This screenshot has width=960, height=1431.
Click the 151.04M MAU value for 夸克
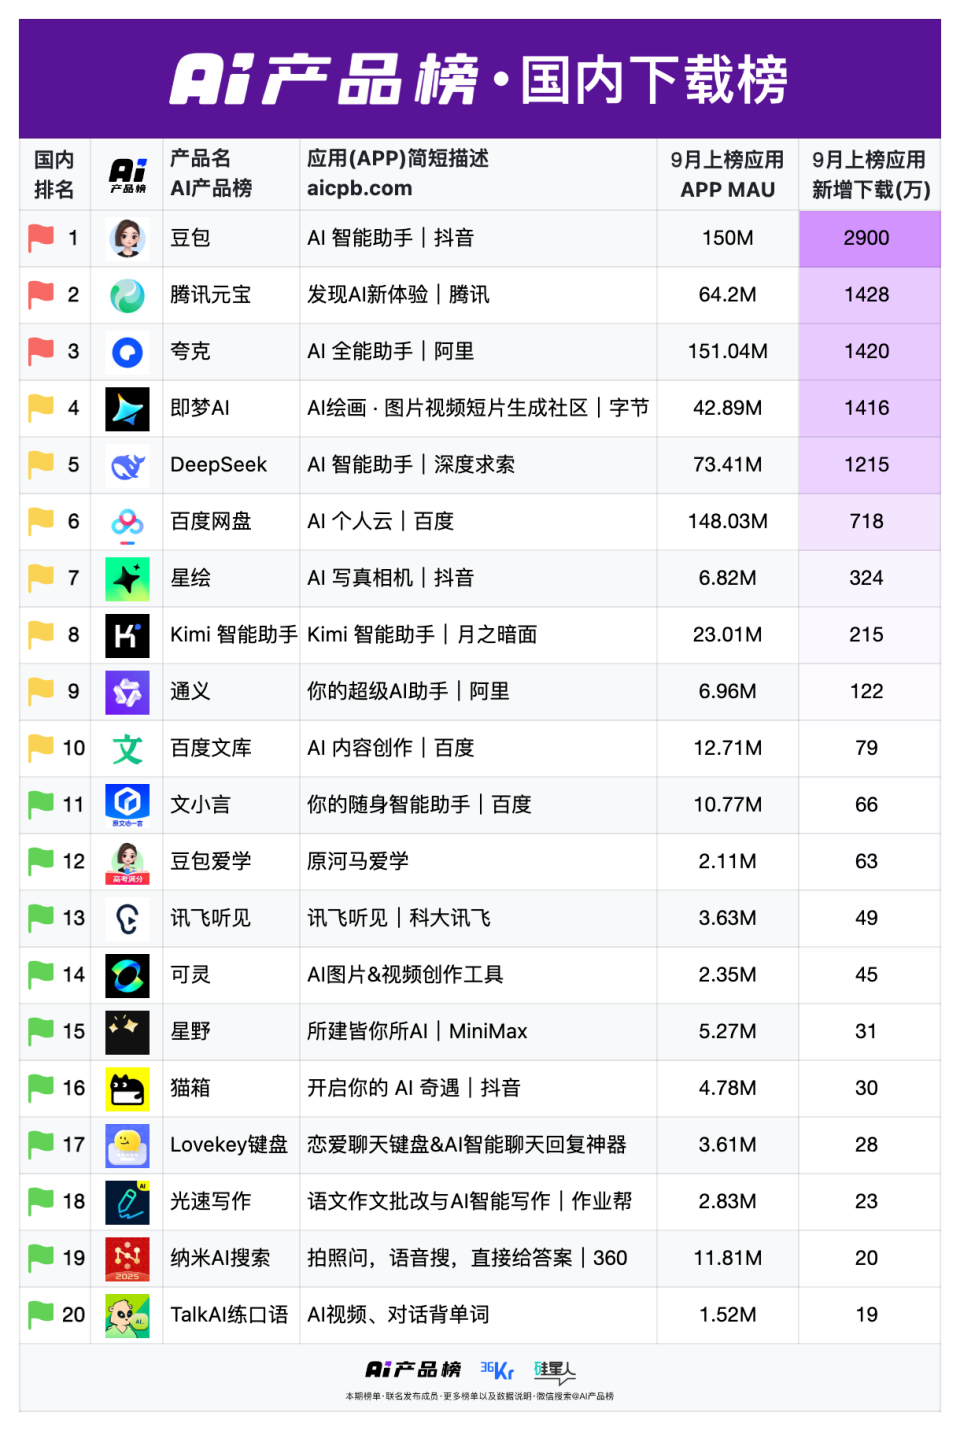point(727,352)
